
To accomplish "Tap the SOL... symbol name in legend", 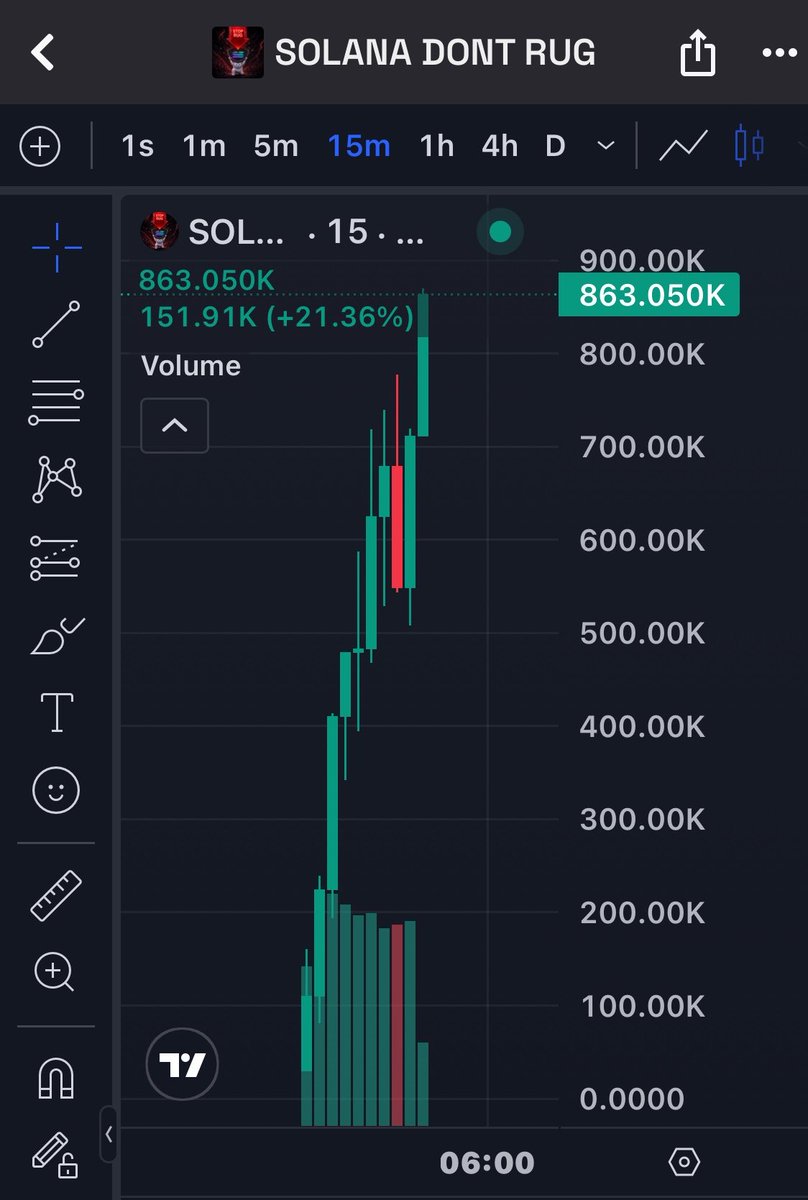I will pos(237,233).
